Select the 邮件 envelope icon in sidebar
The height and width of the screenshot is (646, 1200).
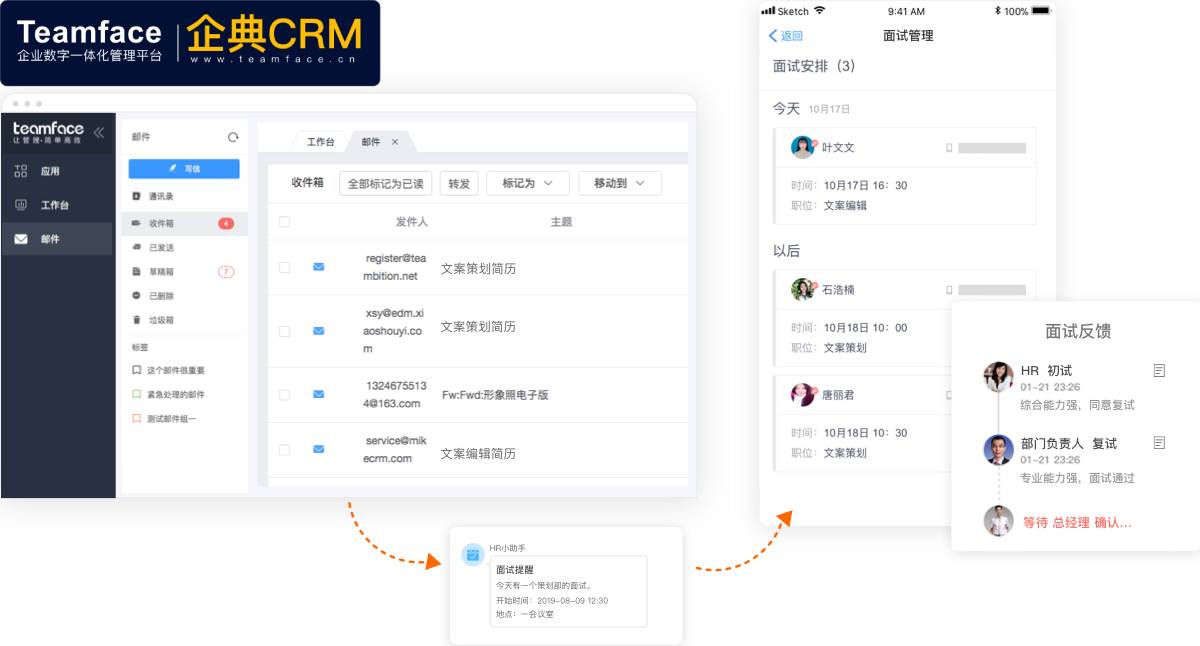[21, 239]
